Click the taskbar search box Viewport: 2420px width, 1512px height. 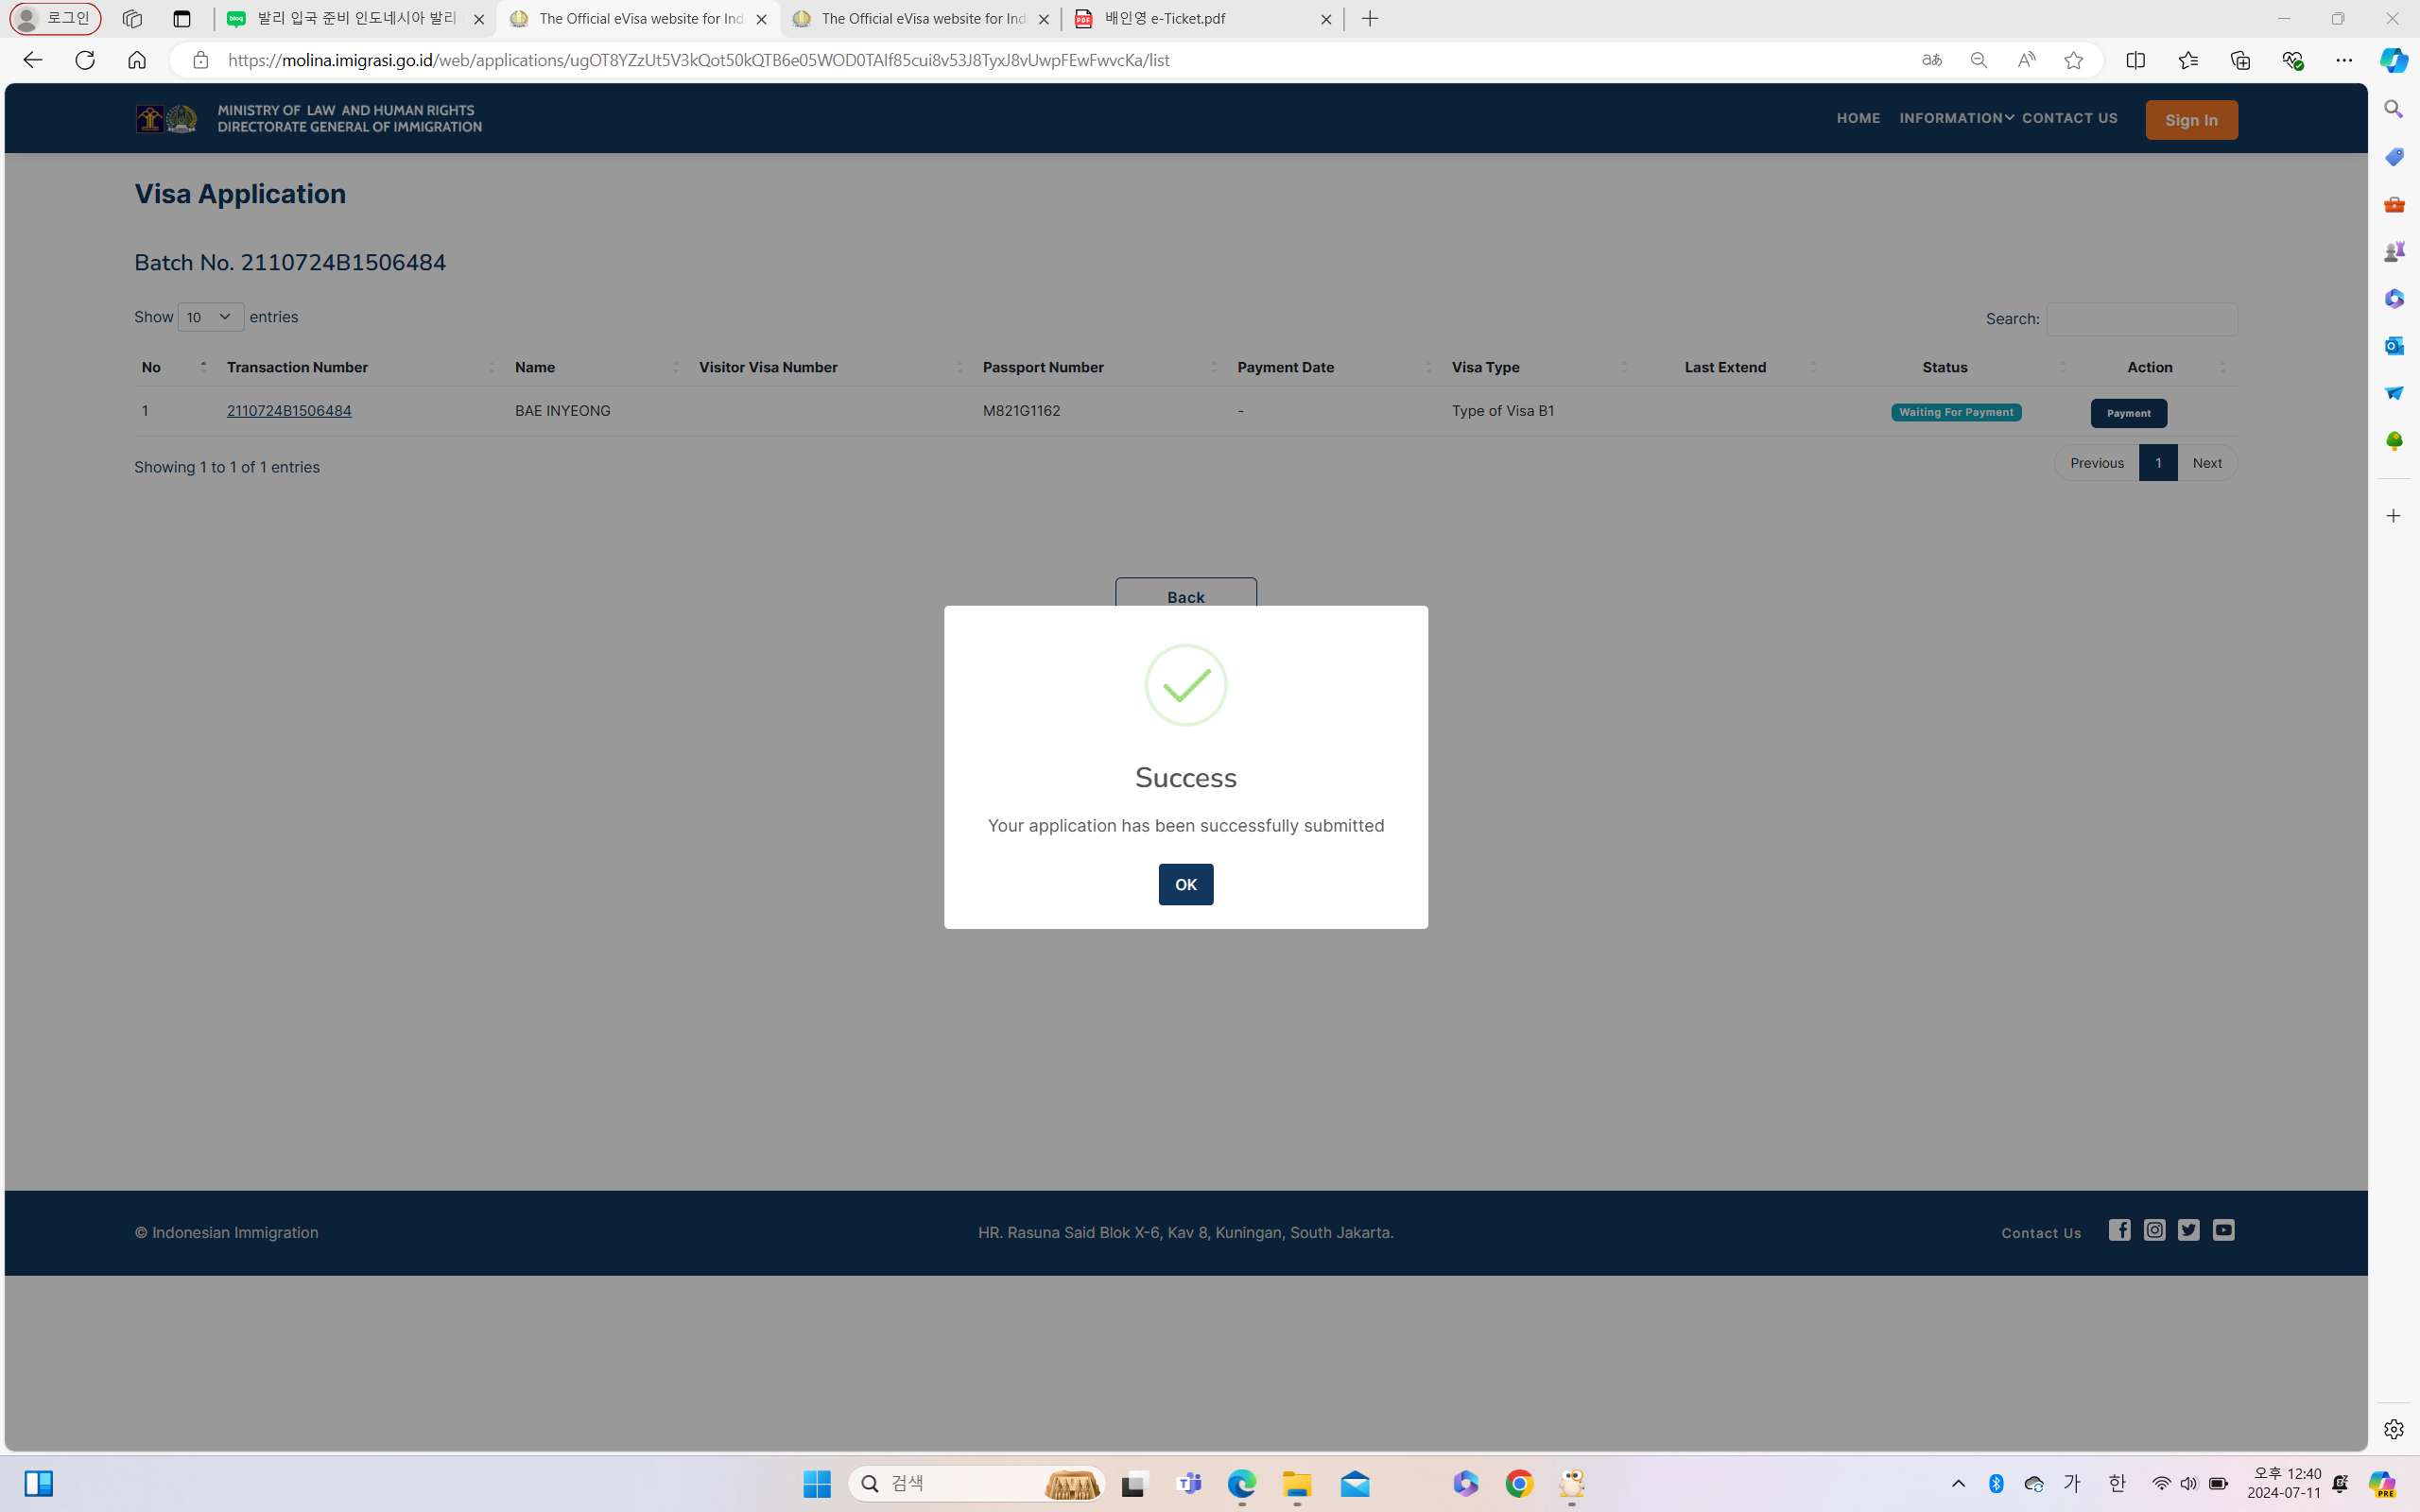(x=976, y=1484)
